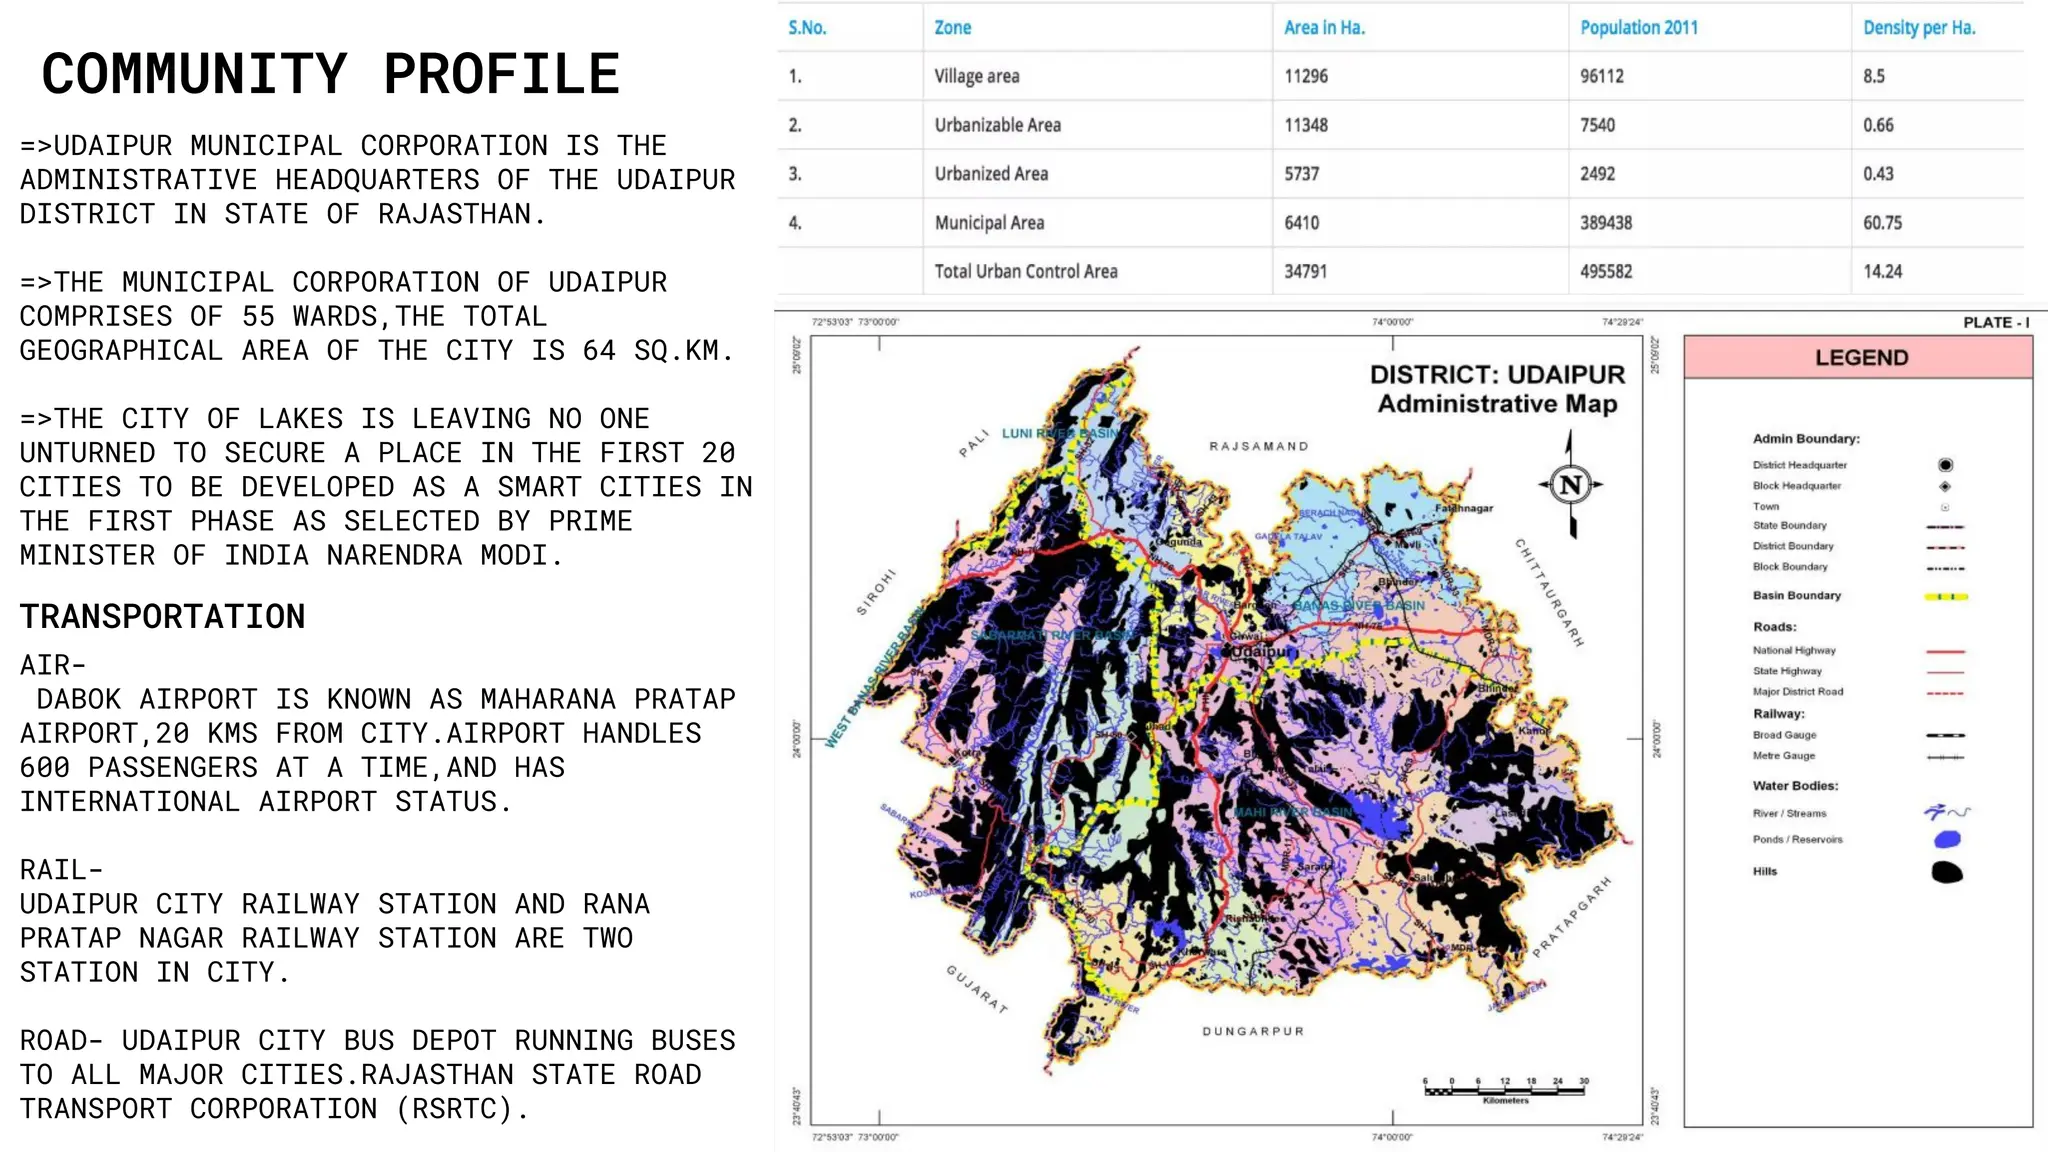Click the COMMUNITY PROFILE title

tap(331, 74)
